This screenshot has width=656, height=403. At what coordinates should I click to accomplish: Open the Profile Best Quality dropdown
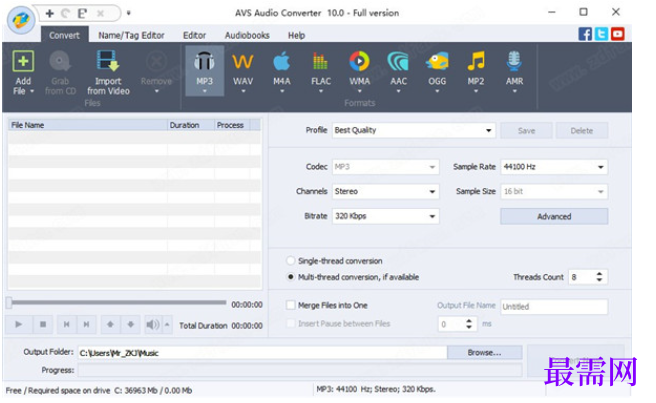(x=414, y=131)
